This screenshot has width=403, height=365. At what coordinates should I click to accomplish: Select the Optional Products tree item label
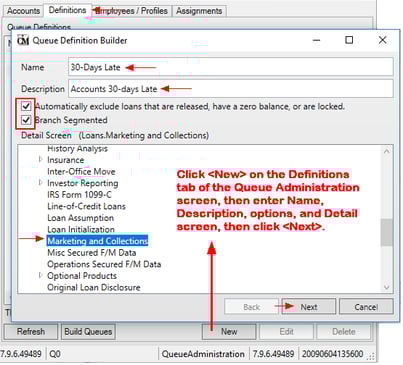click(82, 276)
